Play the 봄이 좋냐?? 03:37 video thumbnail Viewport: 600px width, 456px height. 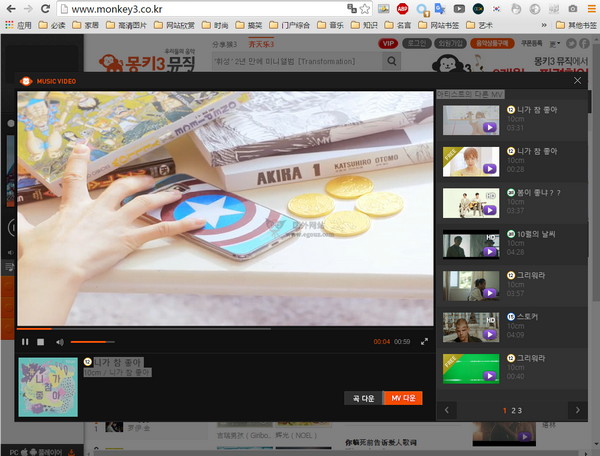click(x=471, y=203)
